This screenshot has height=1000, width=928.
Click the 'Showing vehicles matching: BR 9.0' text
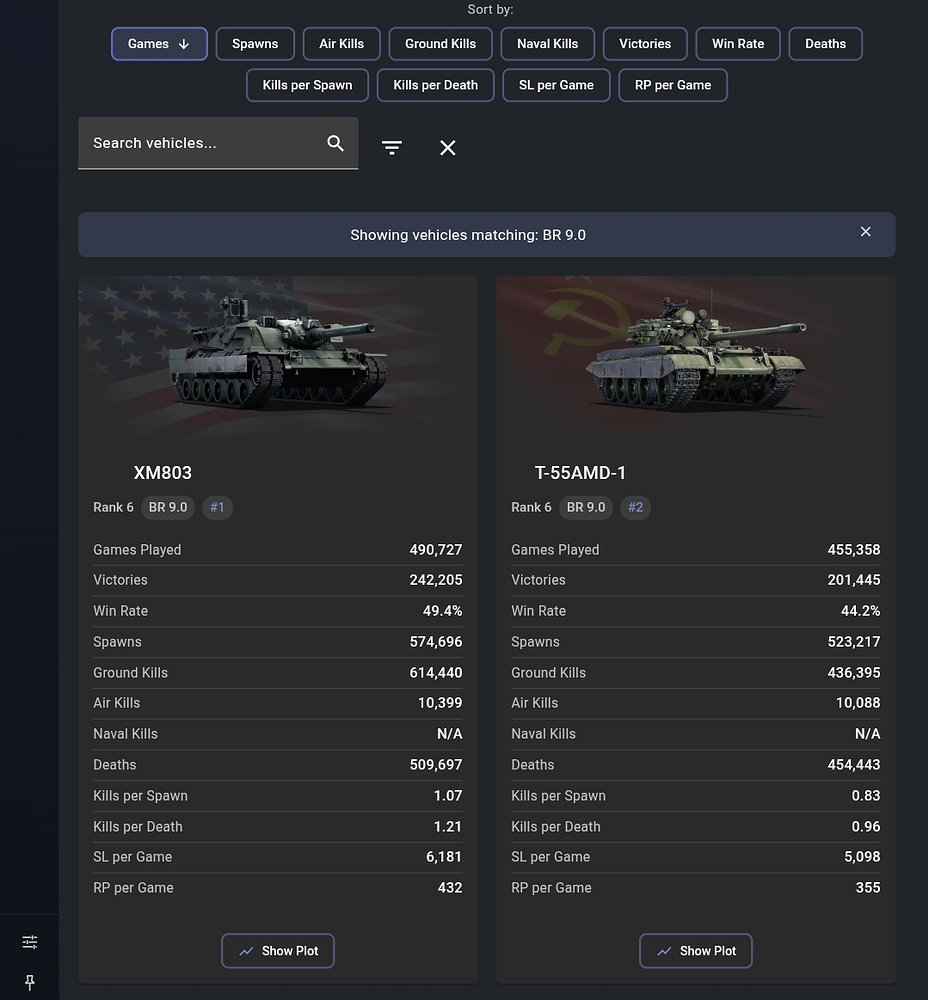(468, 235)
